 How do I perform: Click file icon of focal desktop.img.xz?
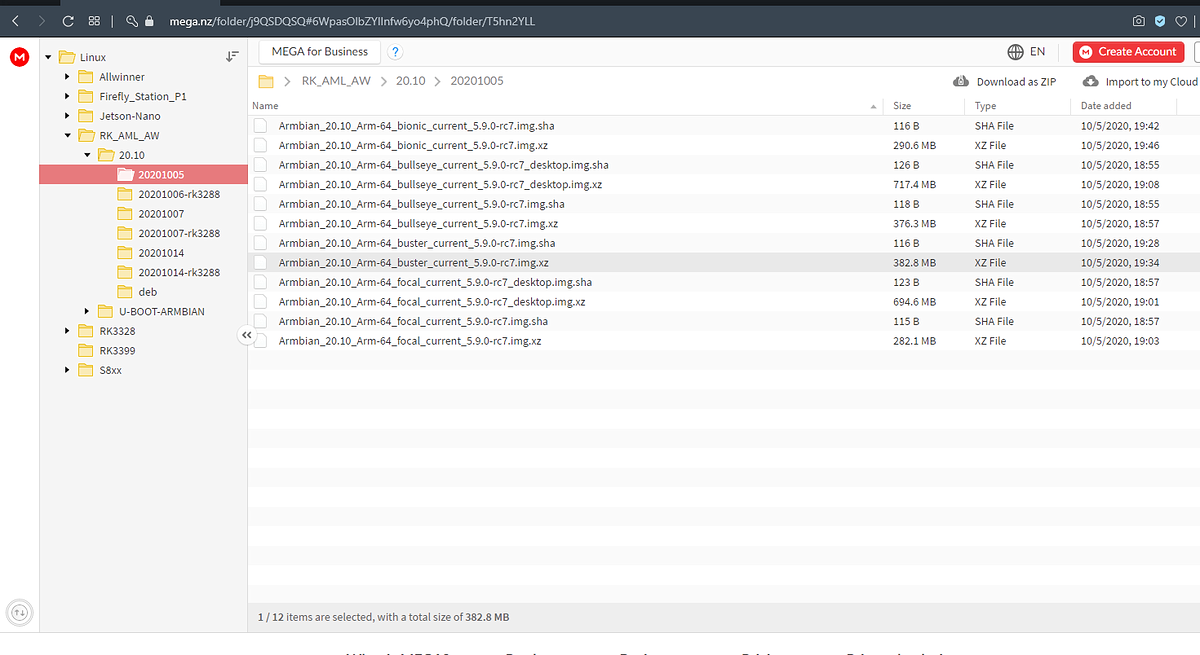coord(260,302)
